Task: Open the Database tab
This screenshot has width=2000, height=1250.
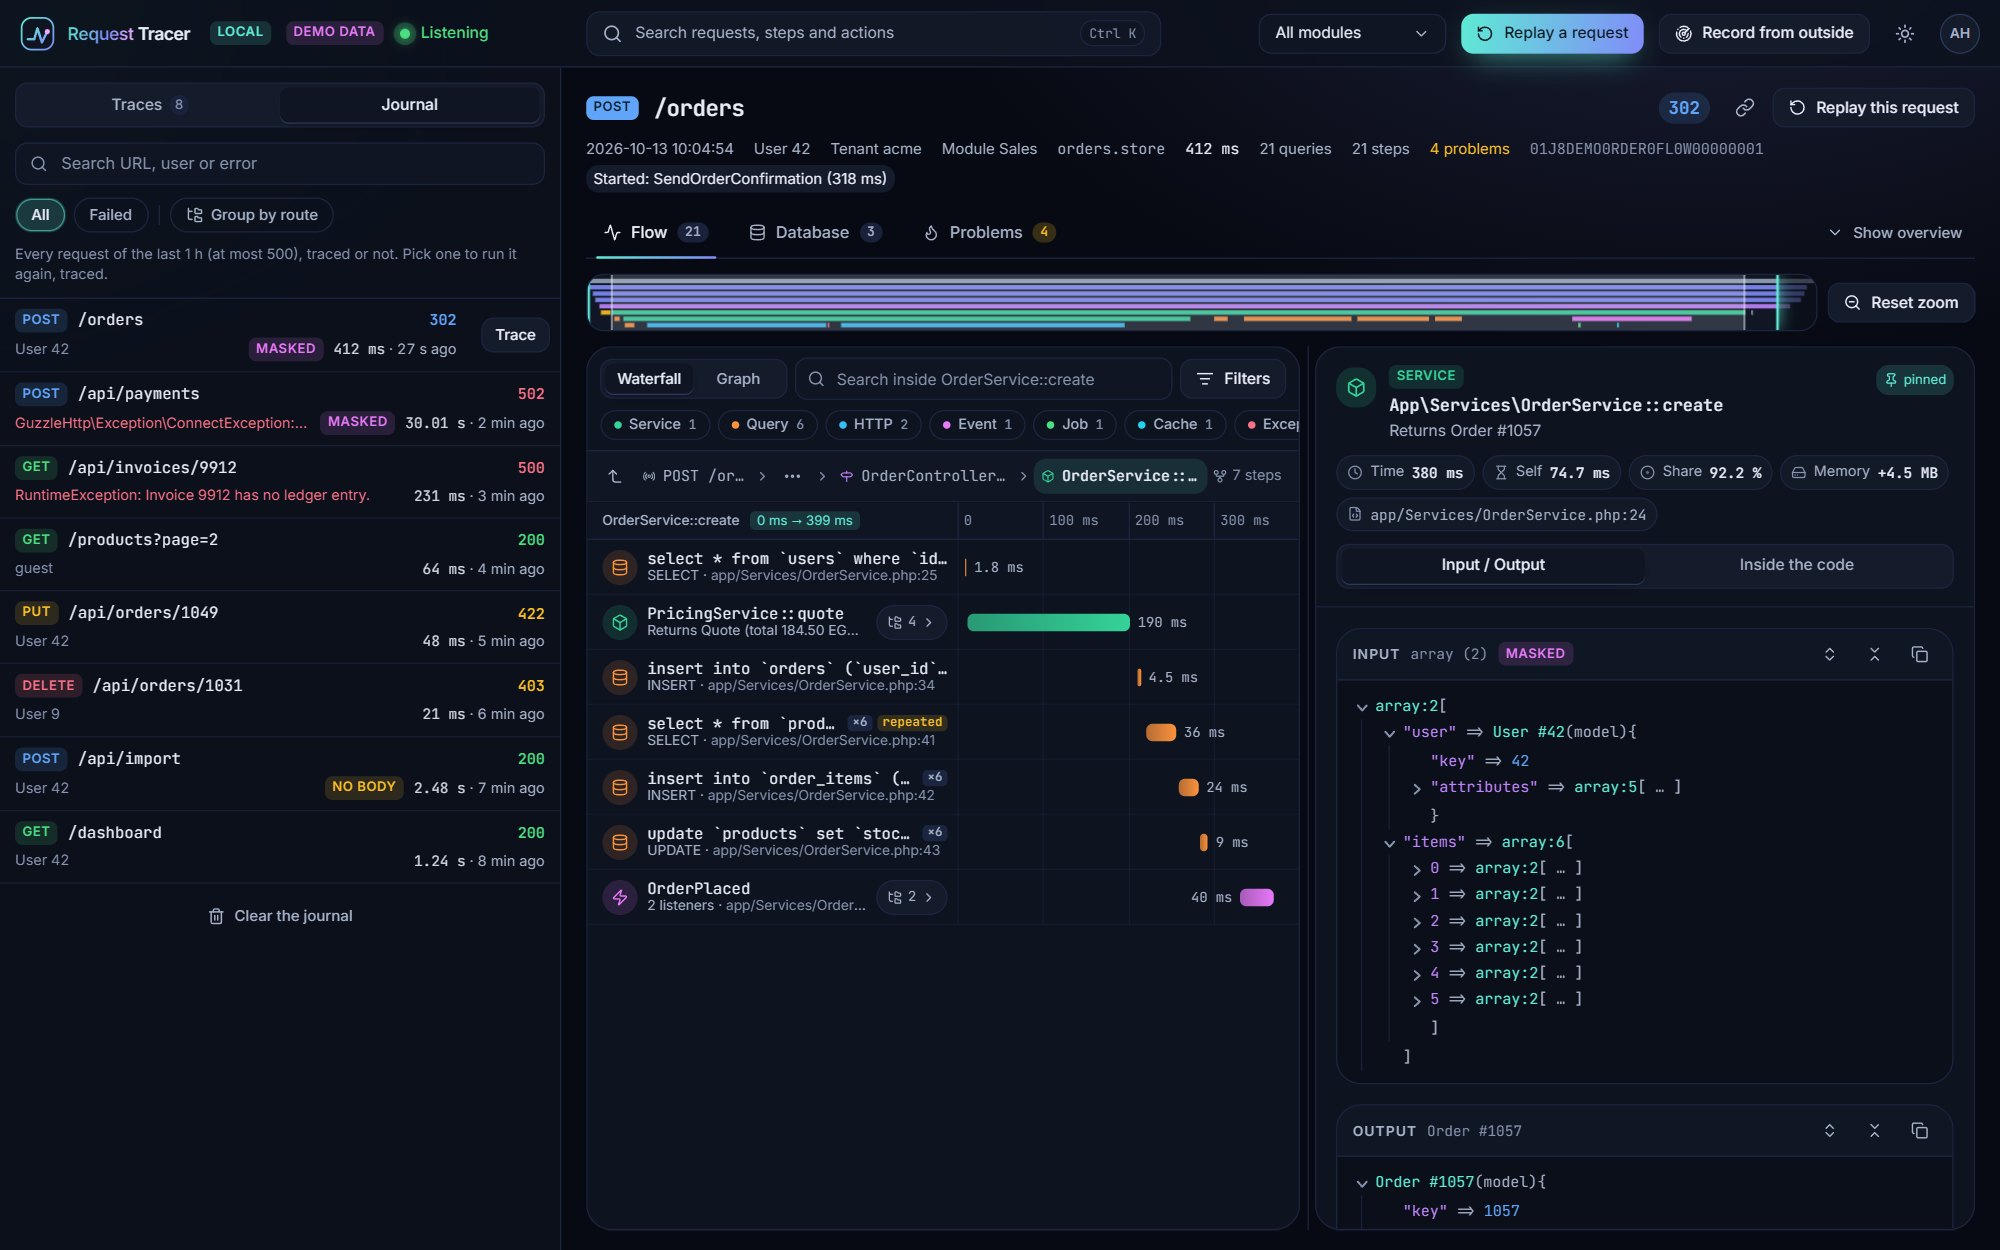Action: pyautogui.click(x=814, y=232)
